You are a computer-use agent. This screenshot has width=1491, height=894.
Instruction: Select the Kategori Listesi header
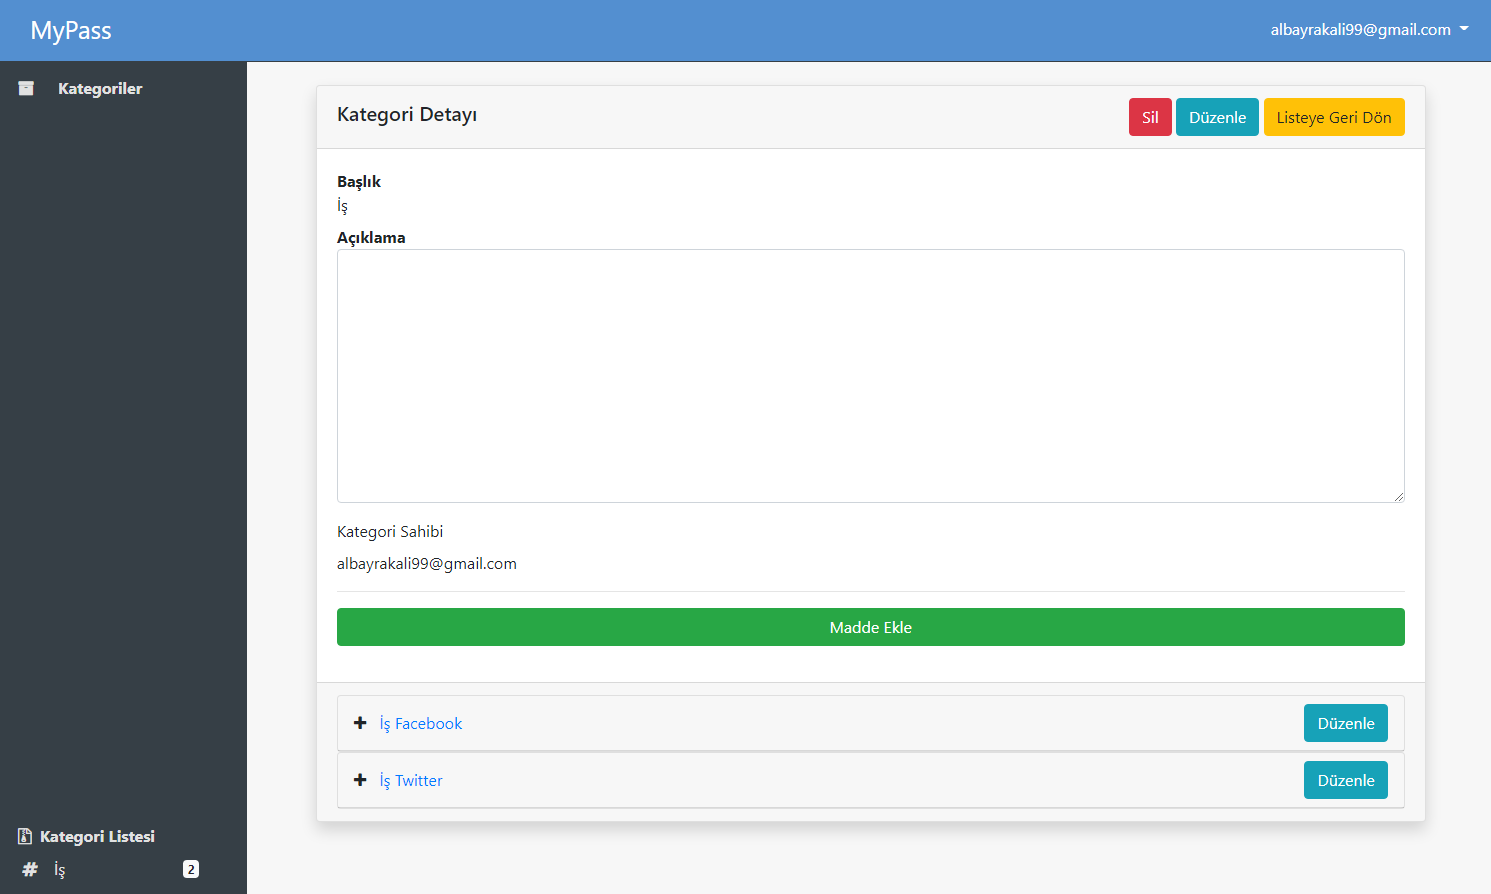pos(97,835)
